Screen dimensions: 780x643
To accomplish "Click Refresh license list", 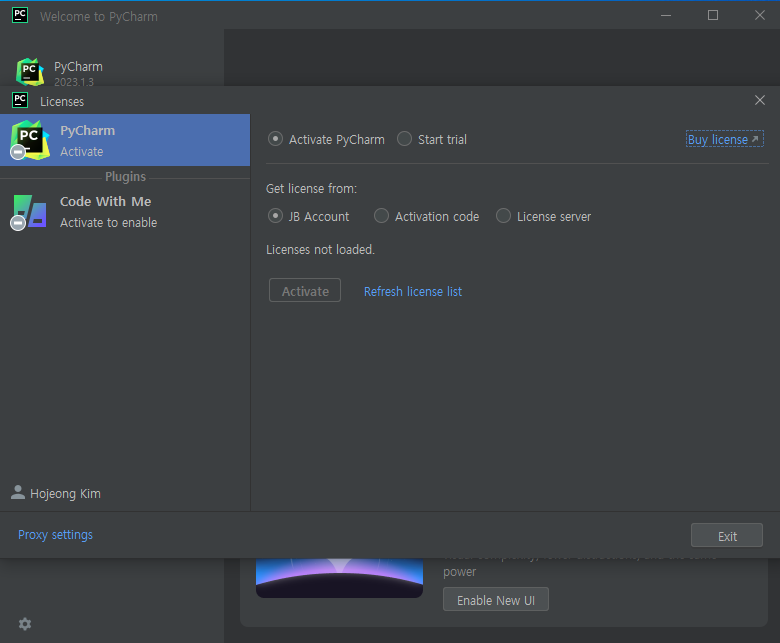I will coord(413,291).
